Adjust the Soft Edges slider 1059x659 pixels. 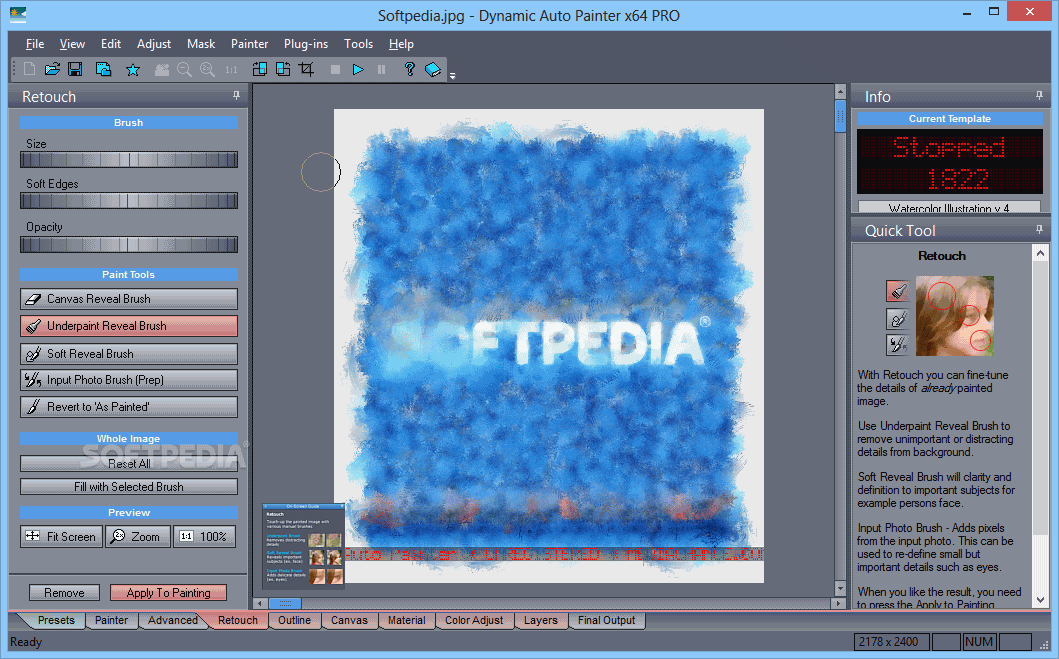coord(129,201)
